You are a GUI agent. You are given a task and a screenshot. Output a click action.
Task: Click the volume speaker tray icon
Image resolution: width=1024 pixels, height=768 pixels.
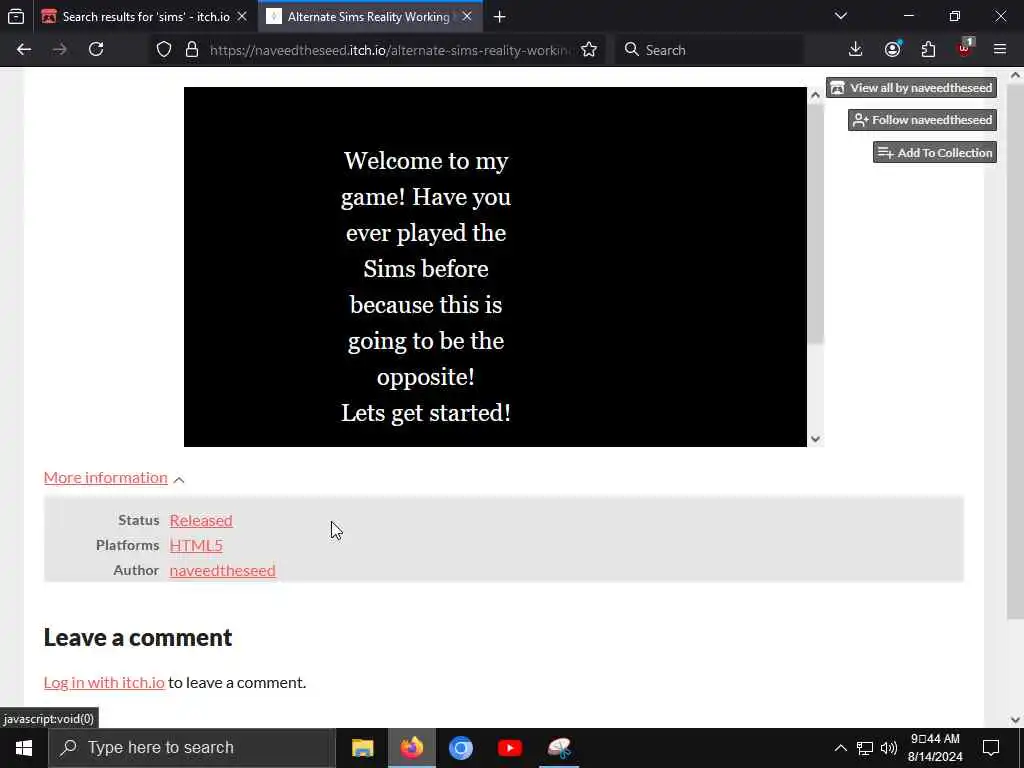pos(889,748)
